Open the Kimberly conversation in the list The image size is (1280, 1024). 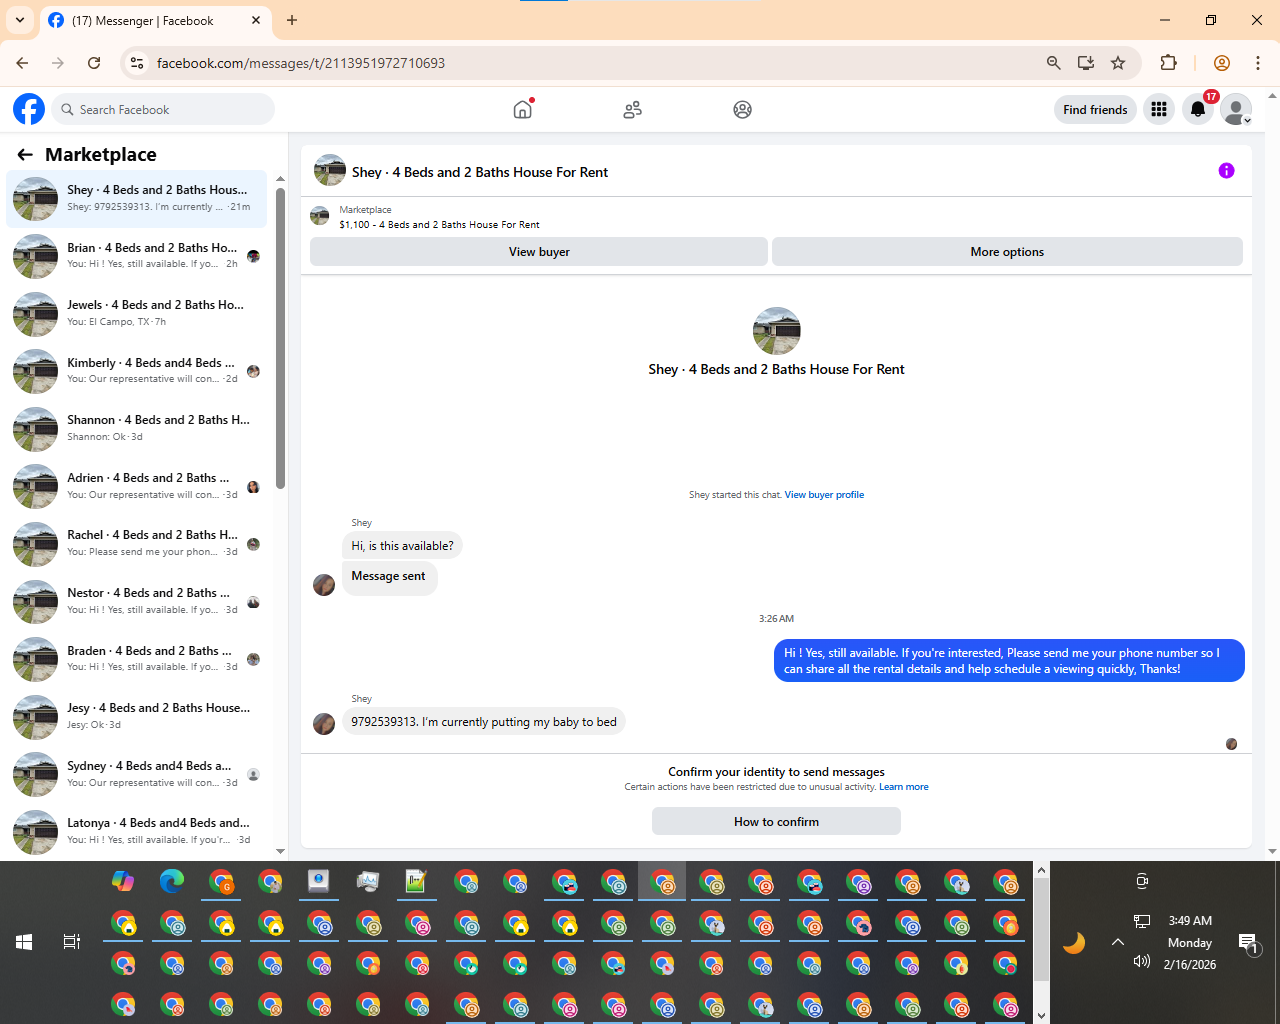point(137,371)
